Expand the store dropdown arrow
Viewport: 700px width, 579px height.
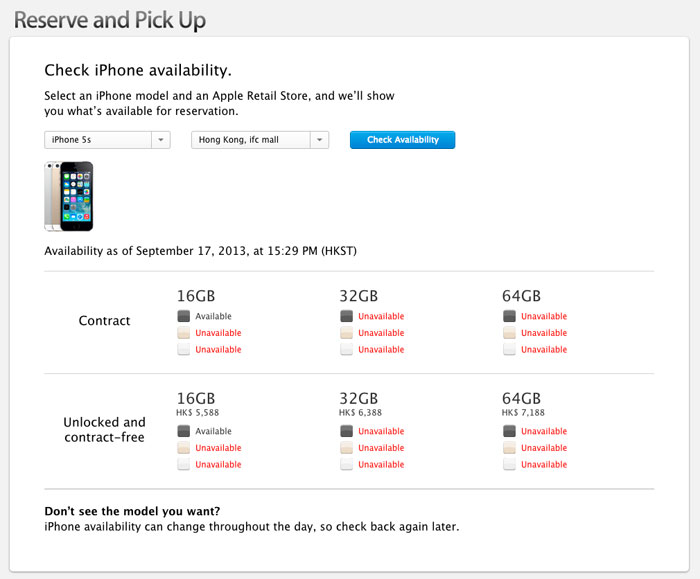(x=320, y=140)
